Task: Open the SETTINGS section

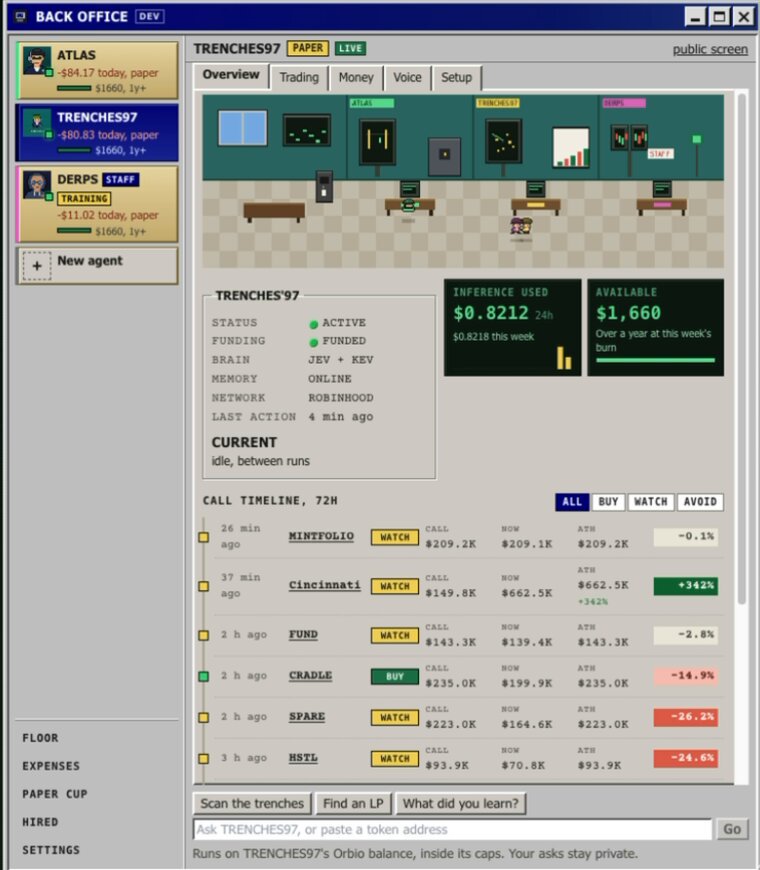Action: tap(51, 850)
